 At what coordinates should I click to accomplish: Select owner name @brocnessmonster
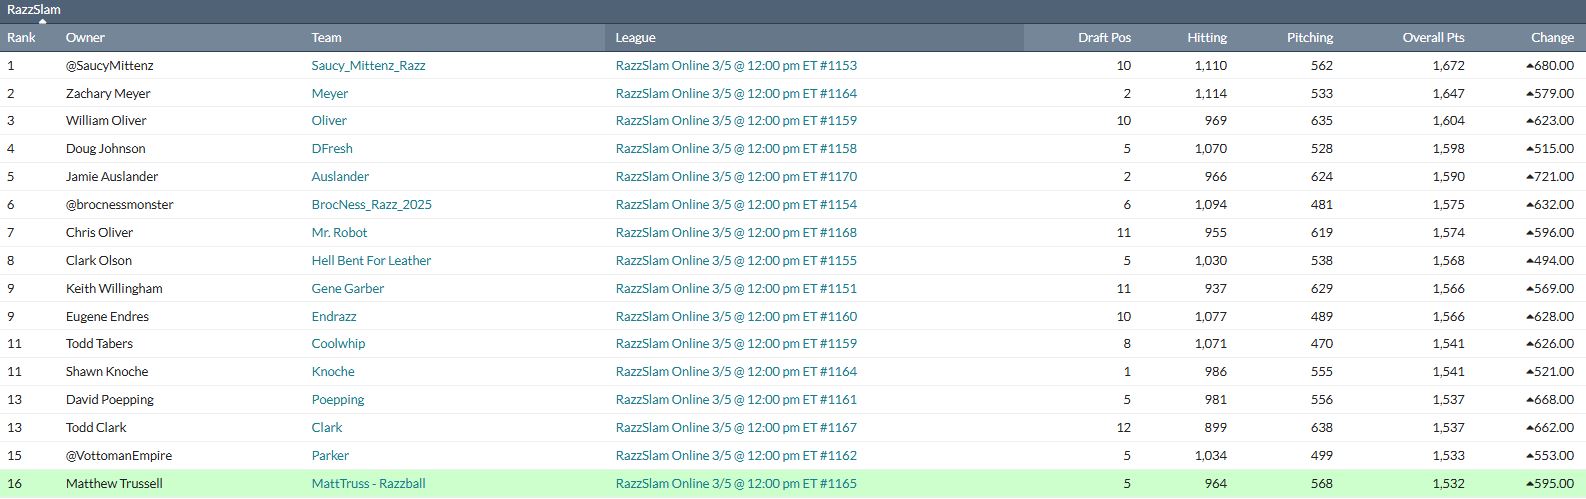click(120, 204)
